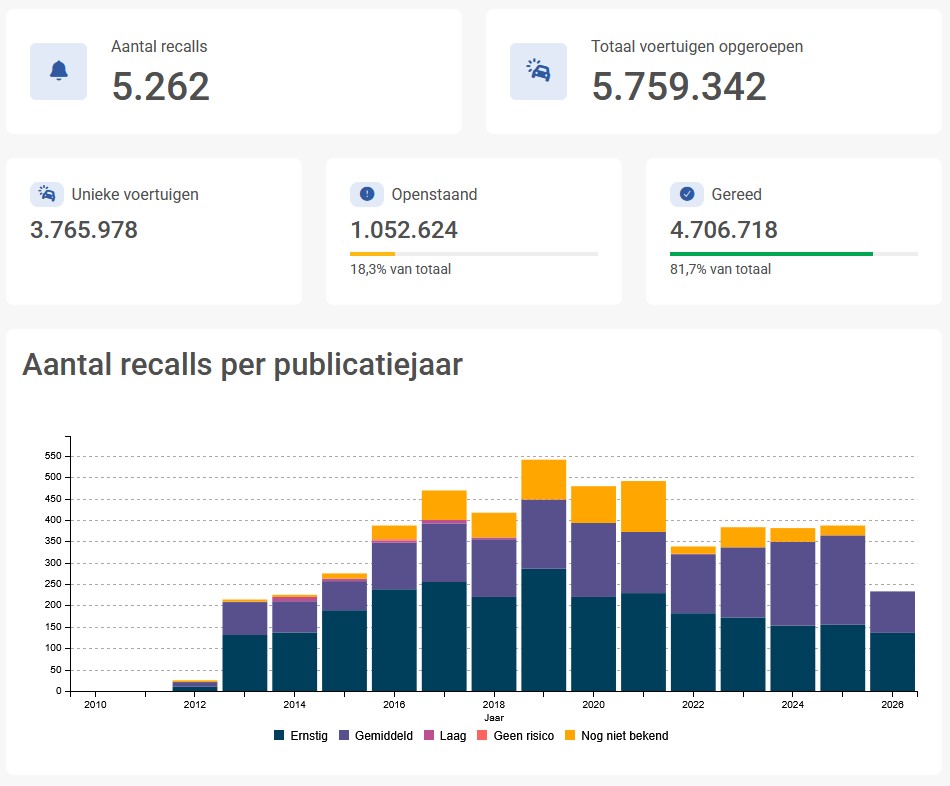Click the exclamation icon beside Openstaand
Image resolution: width=950 pixels, height=786 pixels.
[x=367, y=194]
